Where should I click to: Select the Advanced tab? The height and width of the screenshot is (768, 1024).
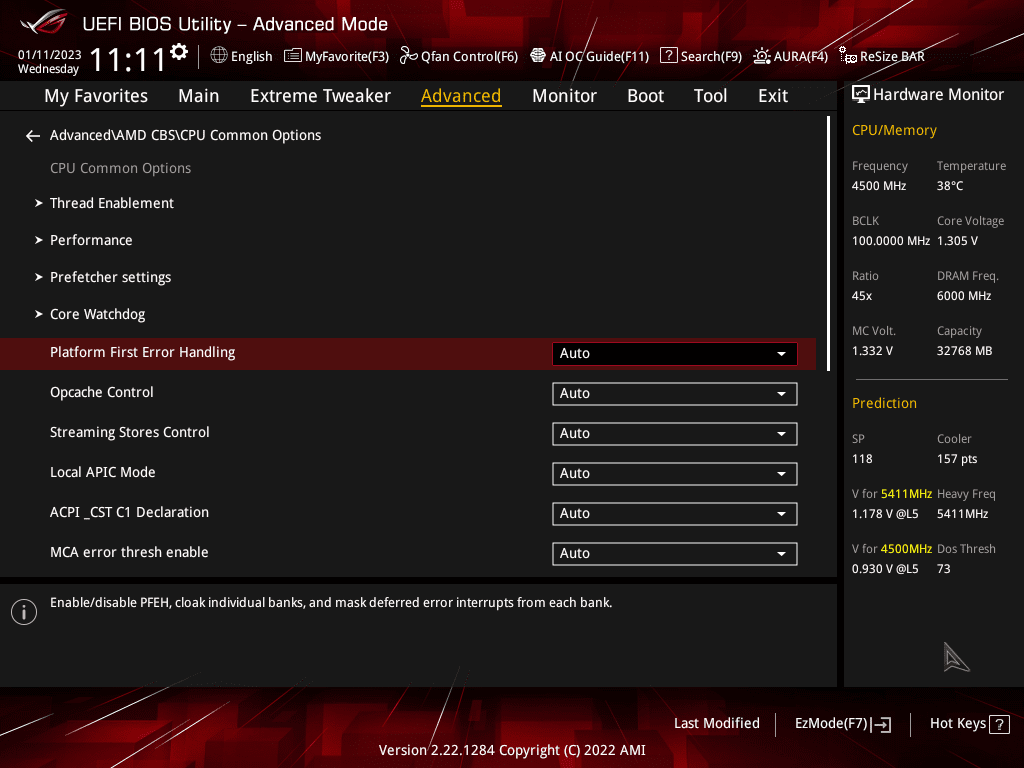pos(460,96)
